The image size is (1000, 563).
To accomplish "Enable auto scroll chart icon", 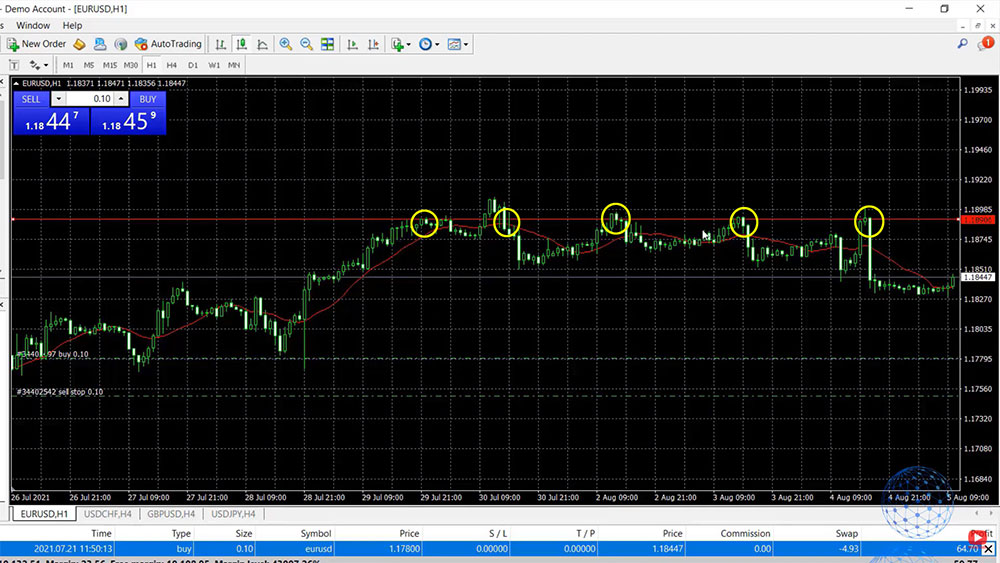I will point(352,44).
